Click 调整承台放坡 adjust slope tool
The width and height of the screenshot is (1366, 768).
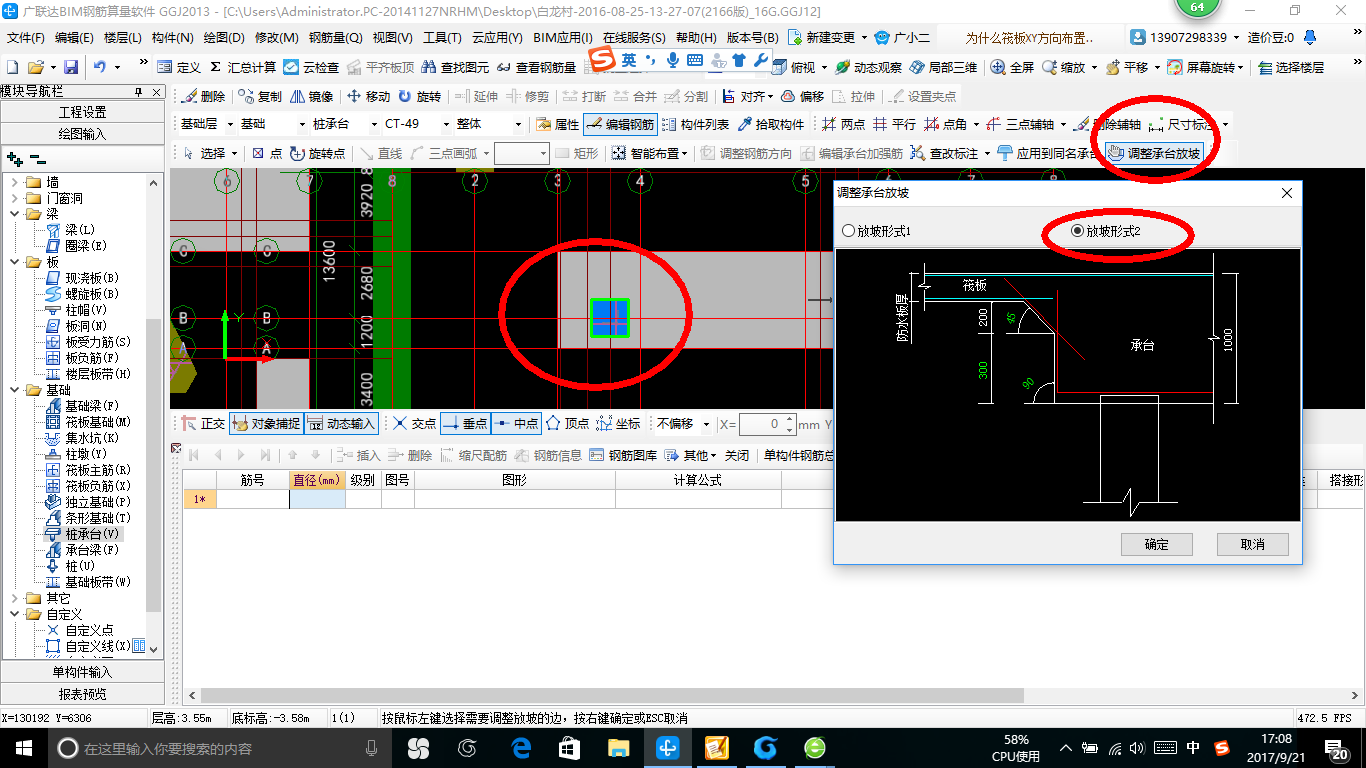pyautogui.click(x=1154, y=154)
